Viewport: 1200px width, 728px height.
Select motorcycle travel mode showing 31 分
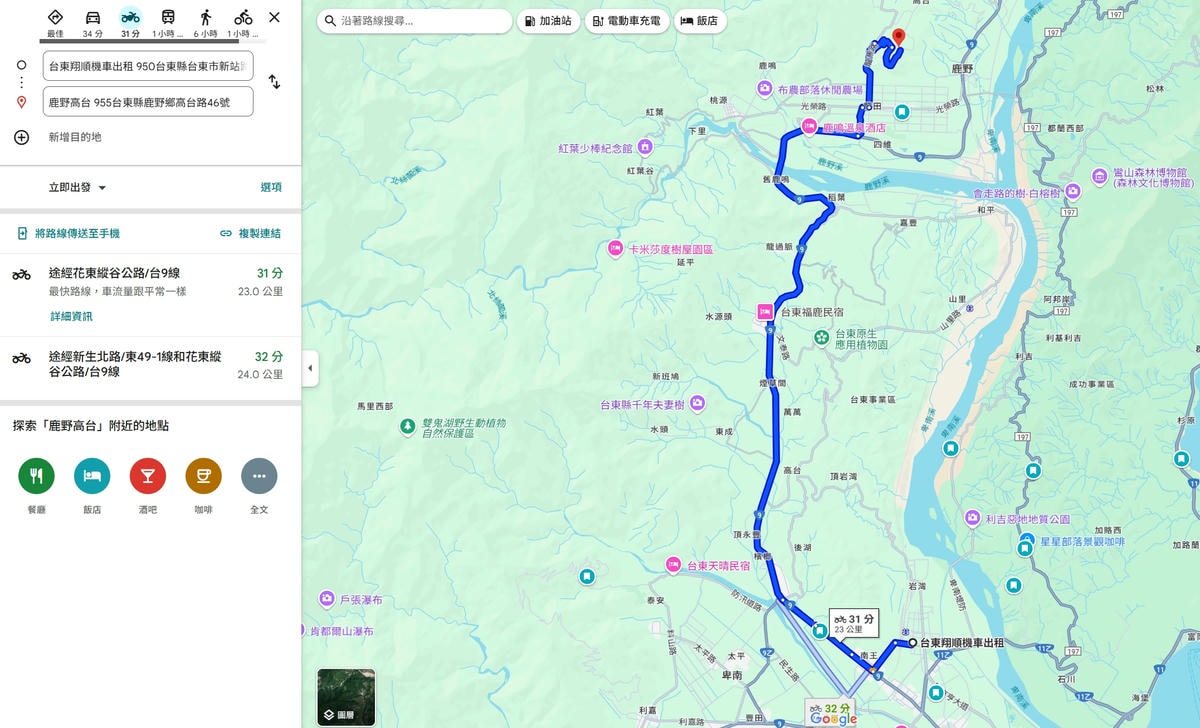(x=130, y=22)
